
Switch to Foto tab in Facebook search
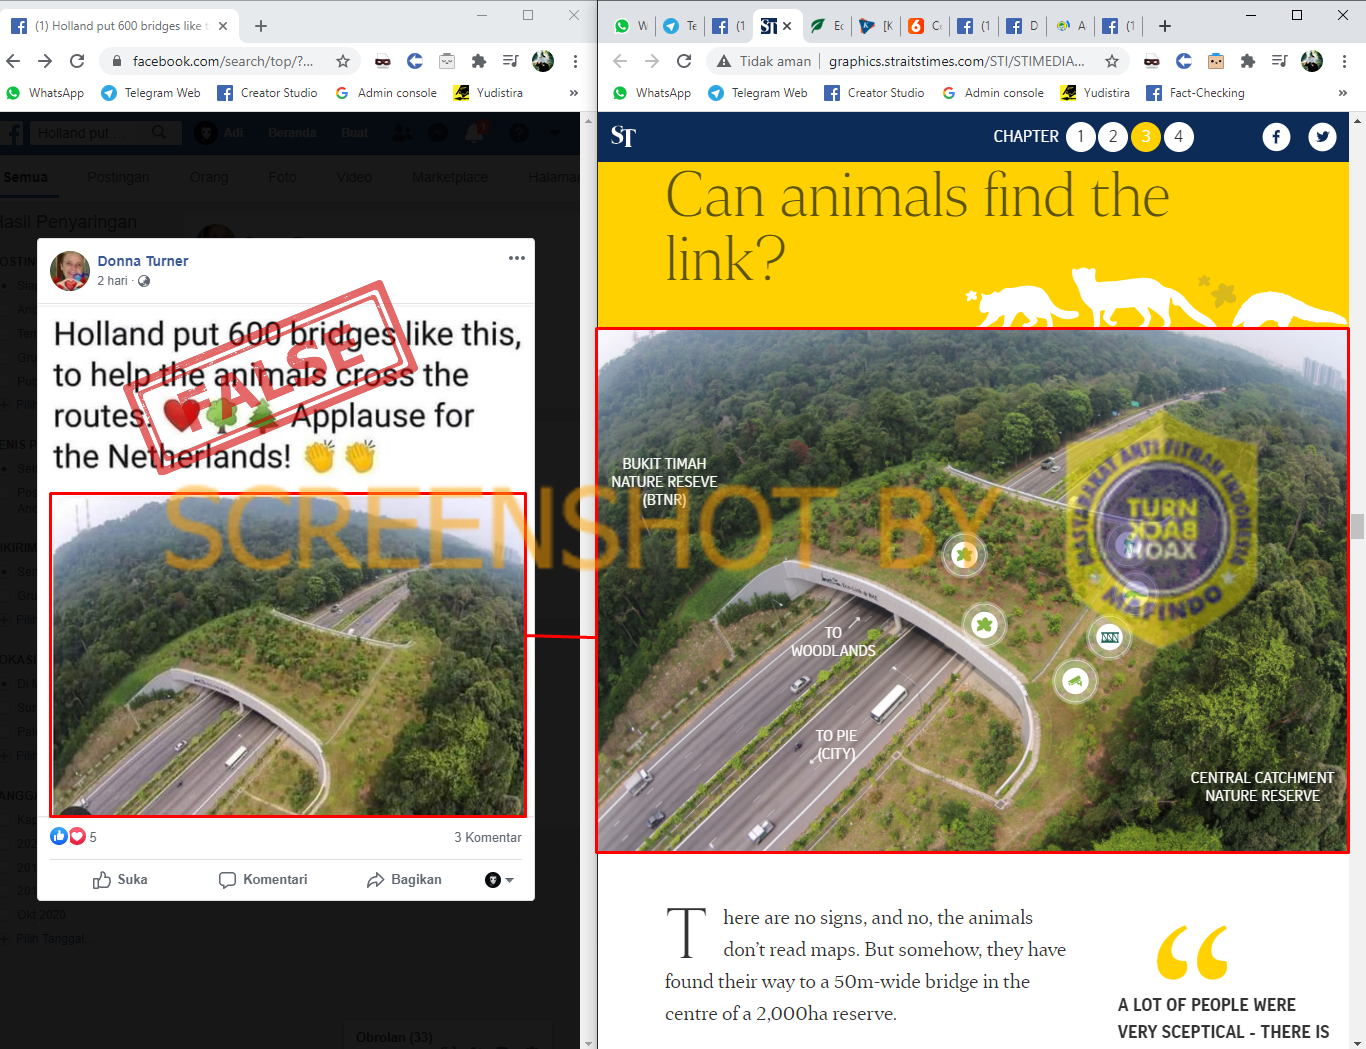pos(282,177)
